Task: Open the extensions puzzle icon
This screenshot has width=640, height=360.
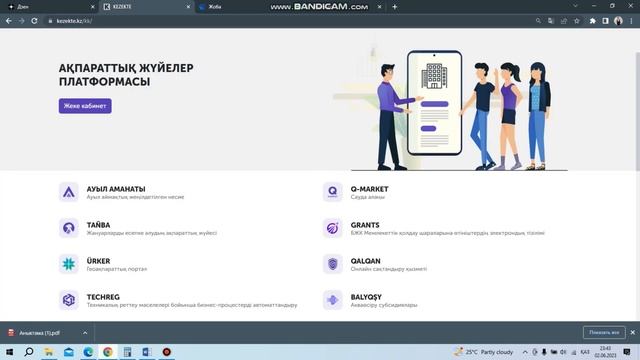Action: (x=592, y=21)
